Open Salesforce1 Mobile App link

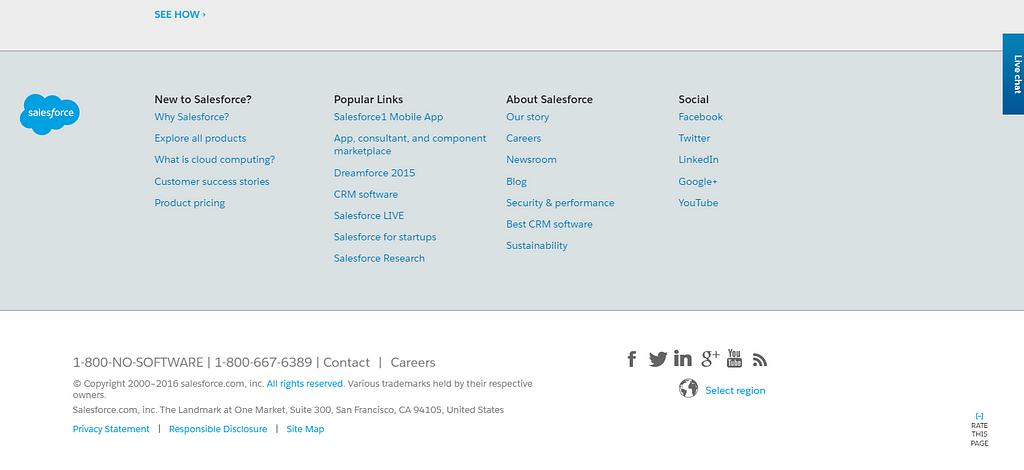388,117
